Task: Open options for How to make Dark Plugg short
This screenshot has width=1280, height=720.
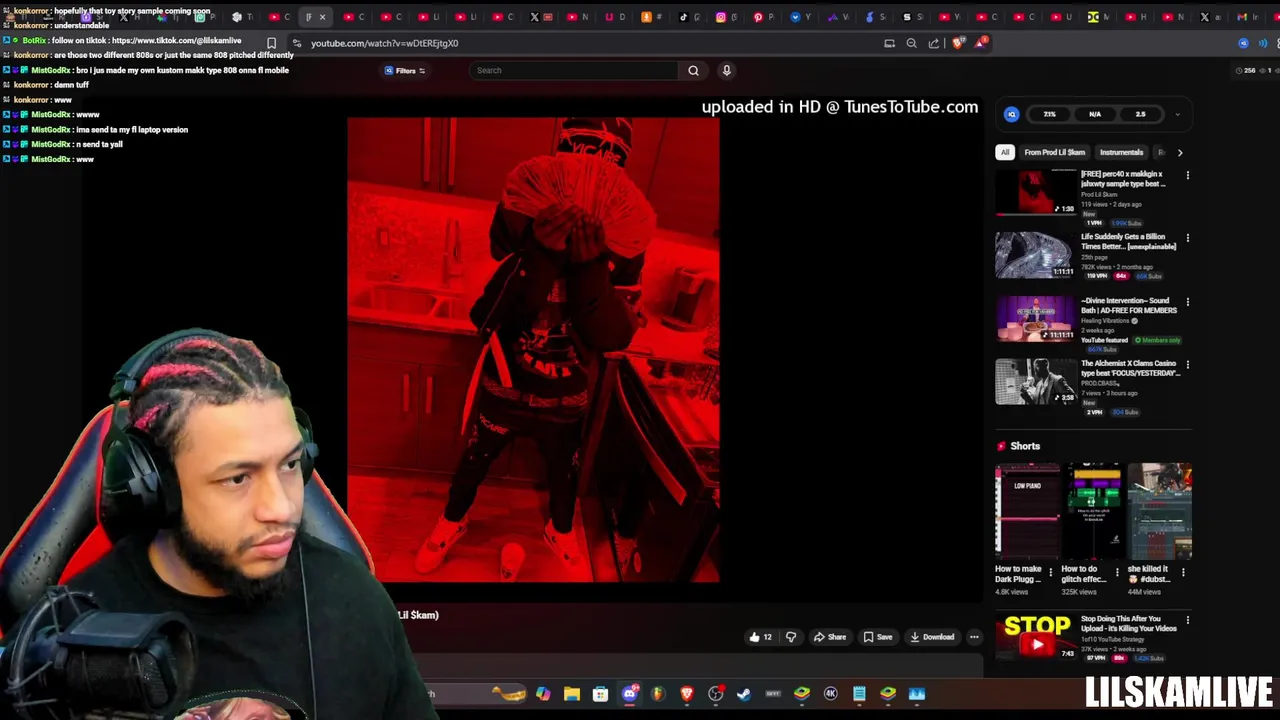Action: click(1050, 572)
